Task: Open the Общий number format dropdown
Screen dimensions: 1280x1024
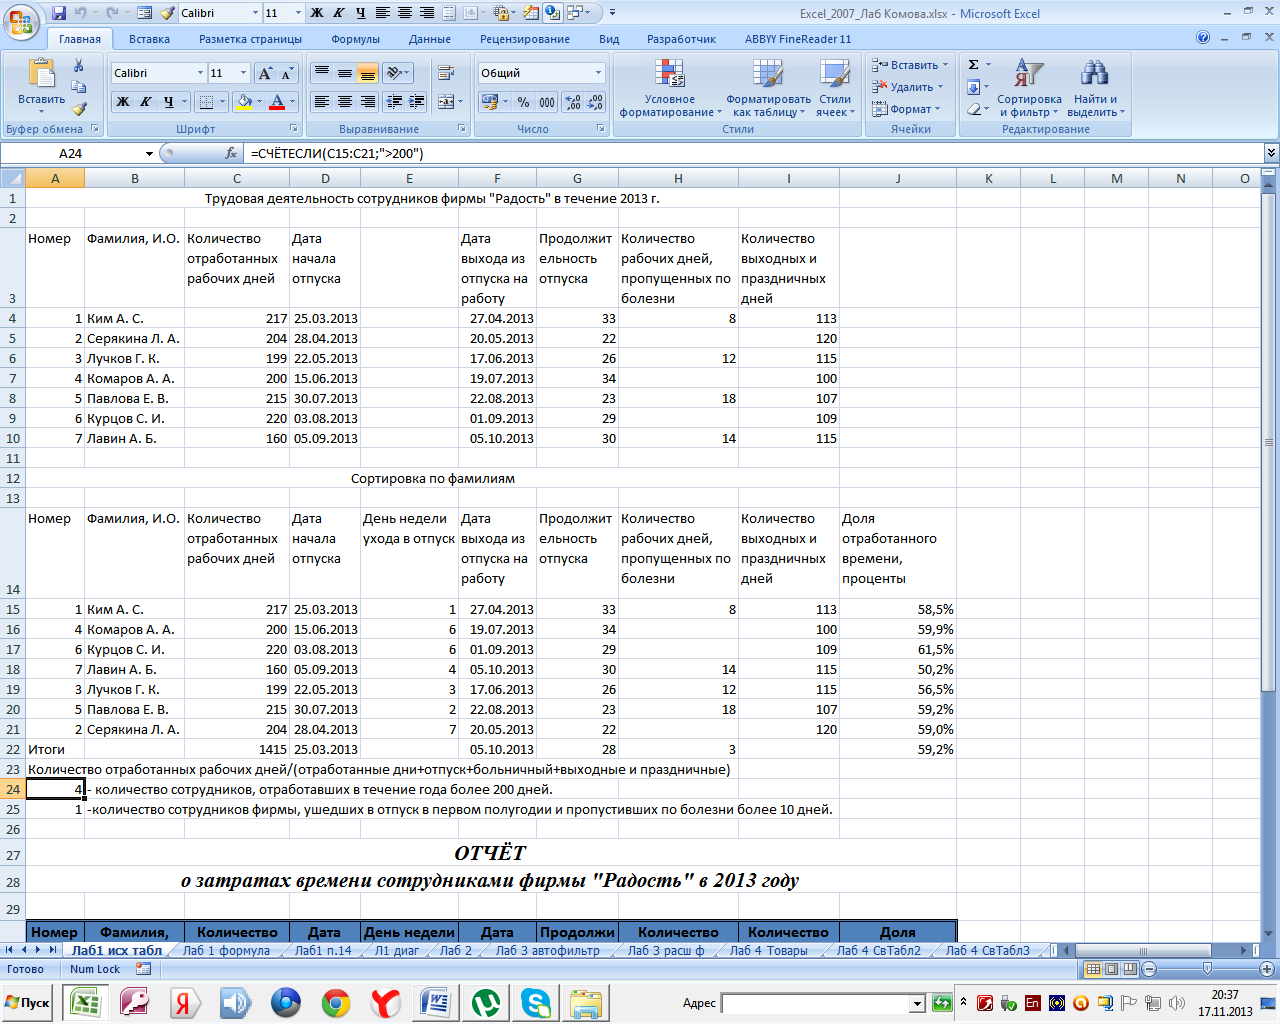Action: point(598,73)
